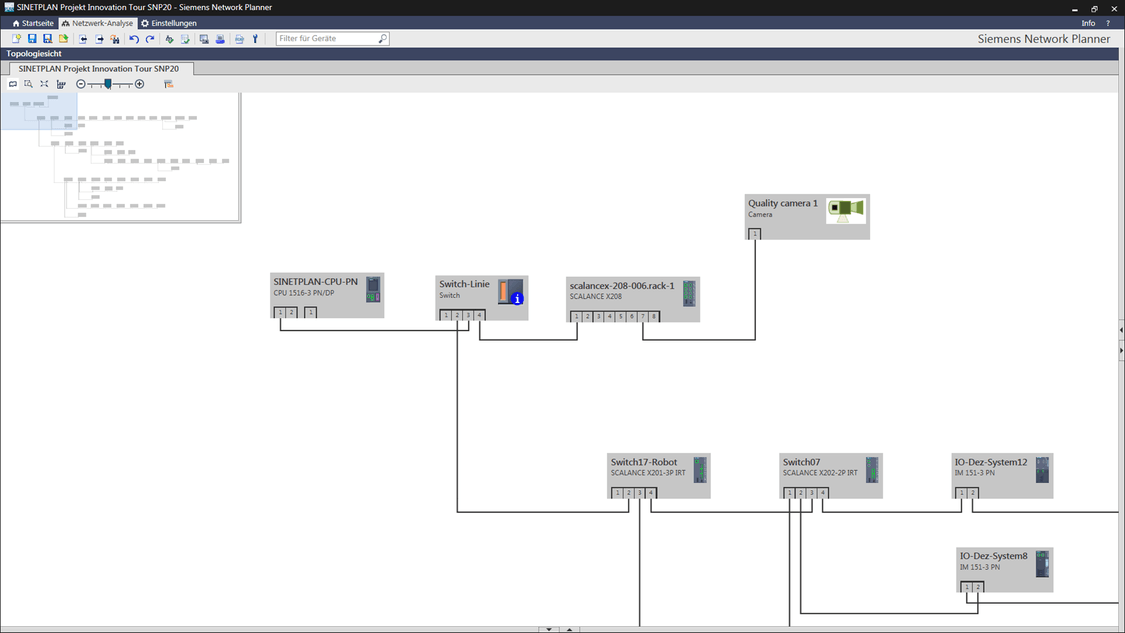This screenshot has height=633, width=1125.
Task: Open the Info link in top right
Action: pos(1088,22)
